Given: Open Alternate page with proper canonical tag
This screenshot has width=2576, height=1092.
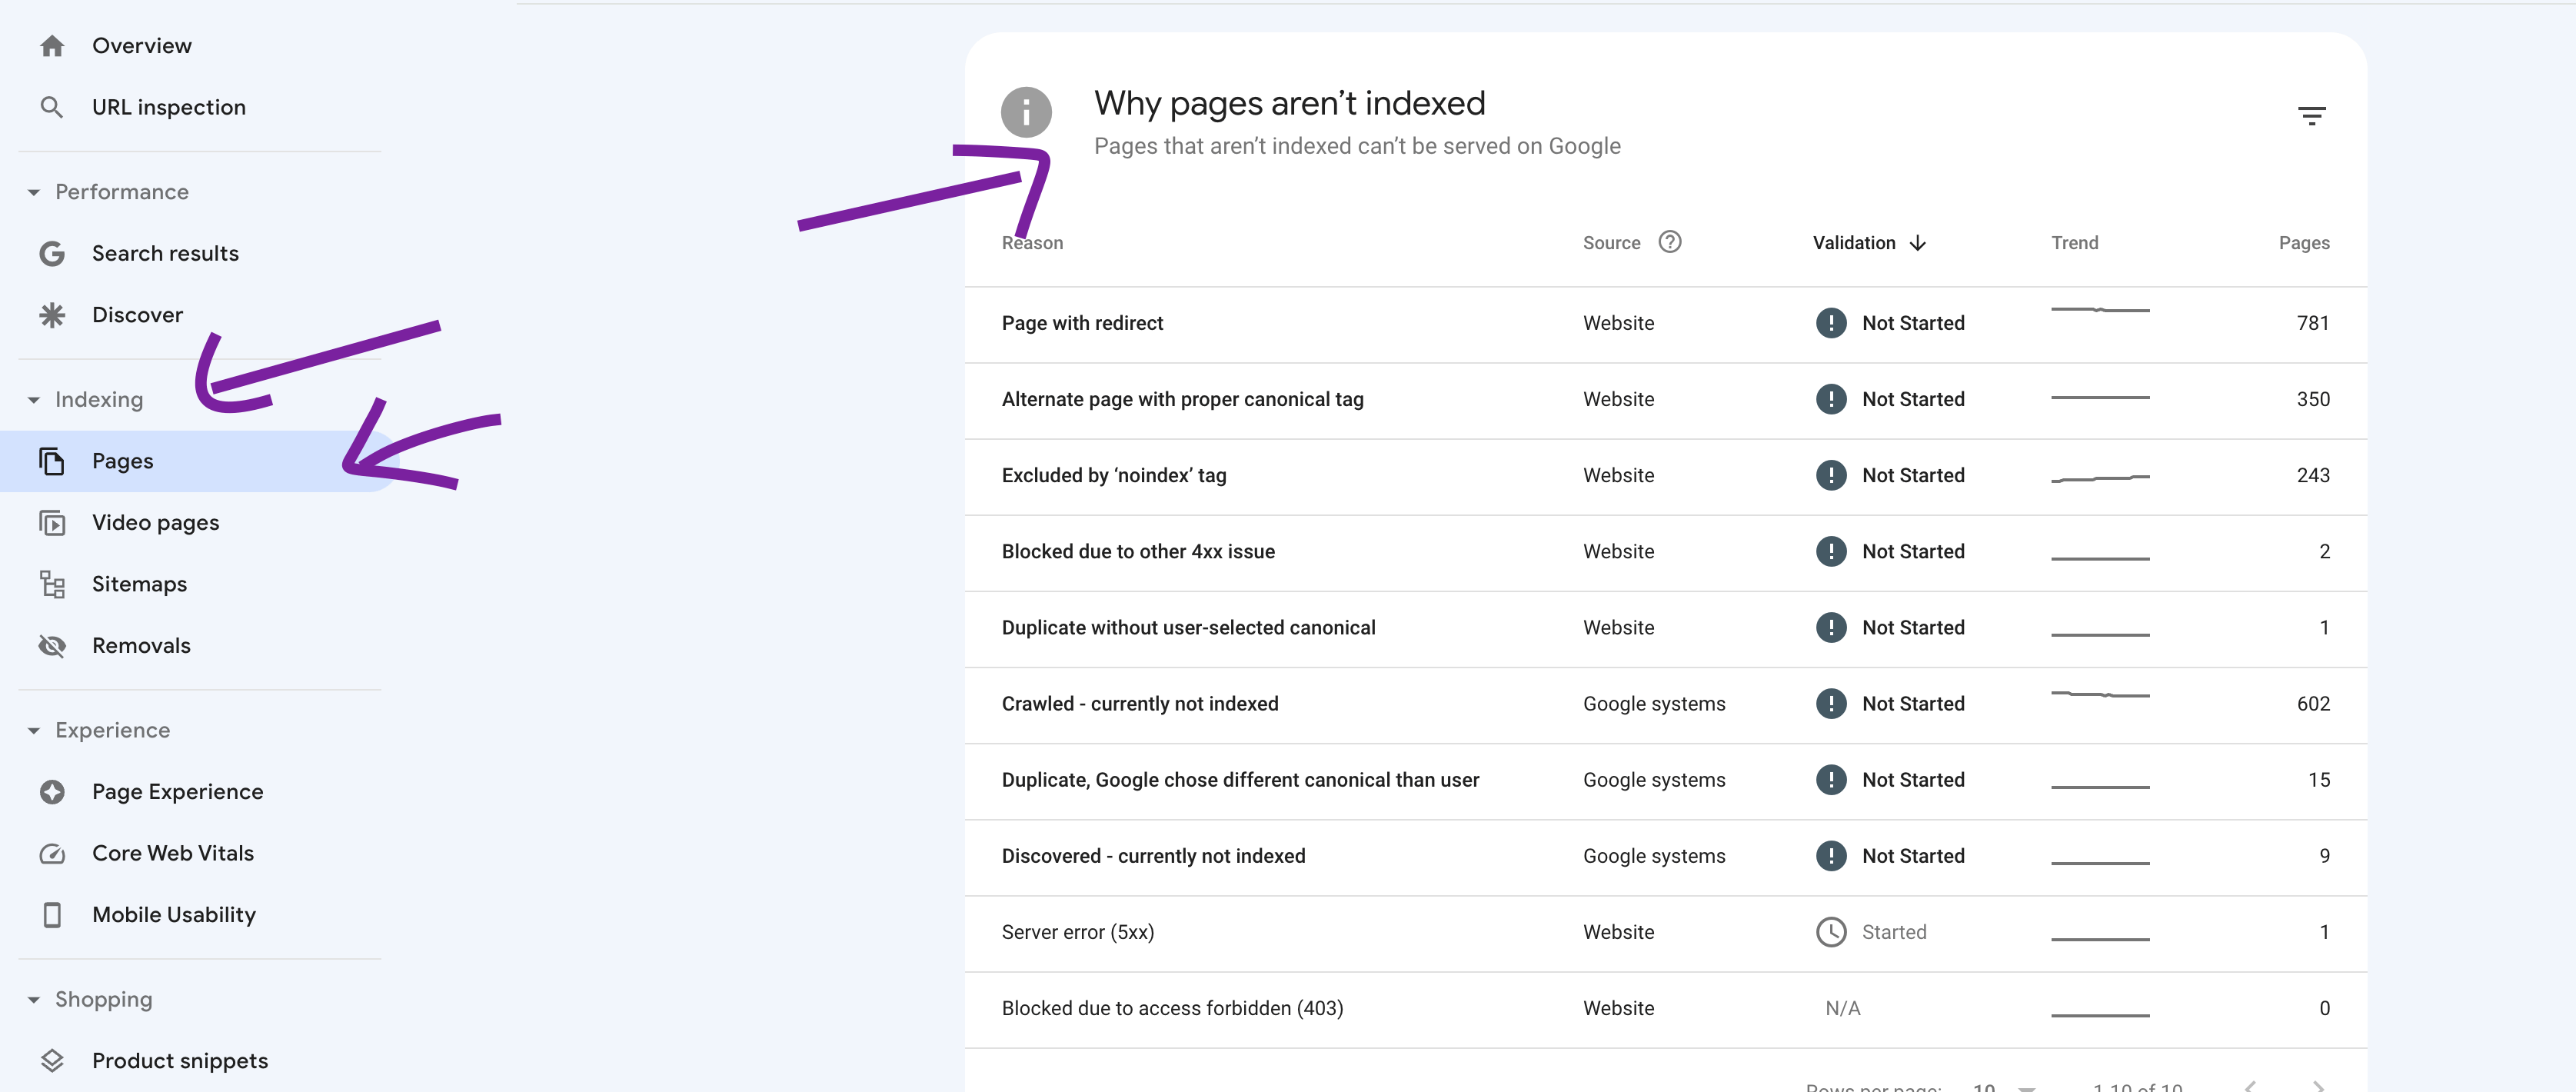Looking at the screenshot, I should pos(1666,400).
